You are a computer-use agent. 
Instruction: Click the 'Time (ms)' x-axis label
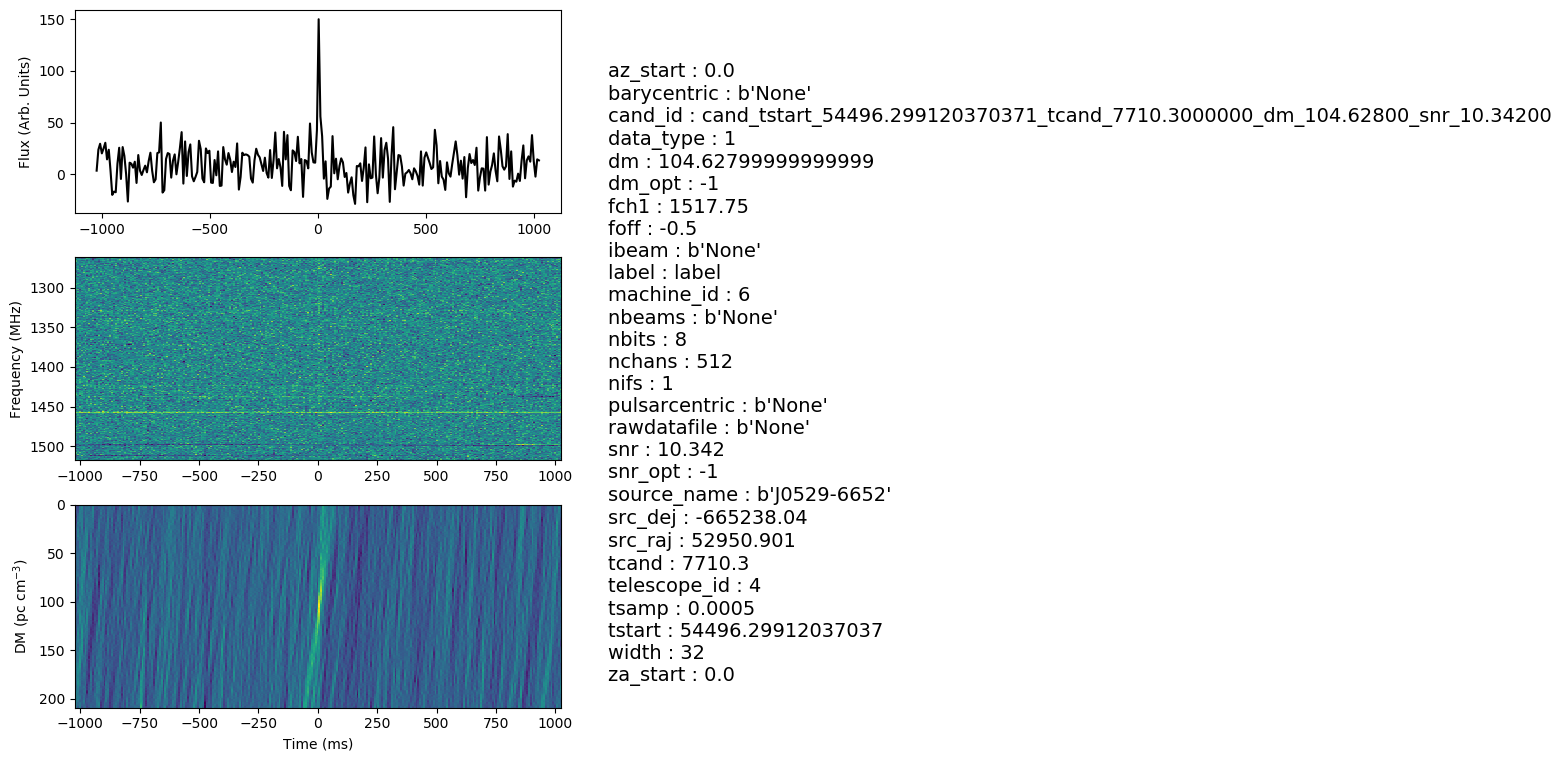[x=318, y=744]
